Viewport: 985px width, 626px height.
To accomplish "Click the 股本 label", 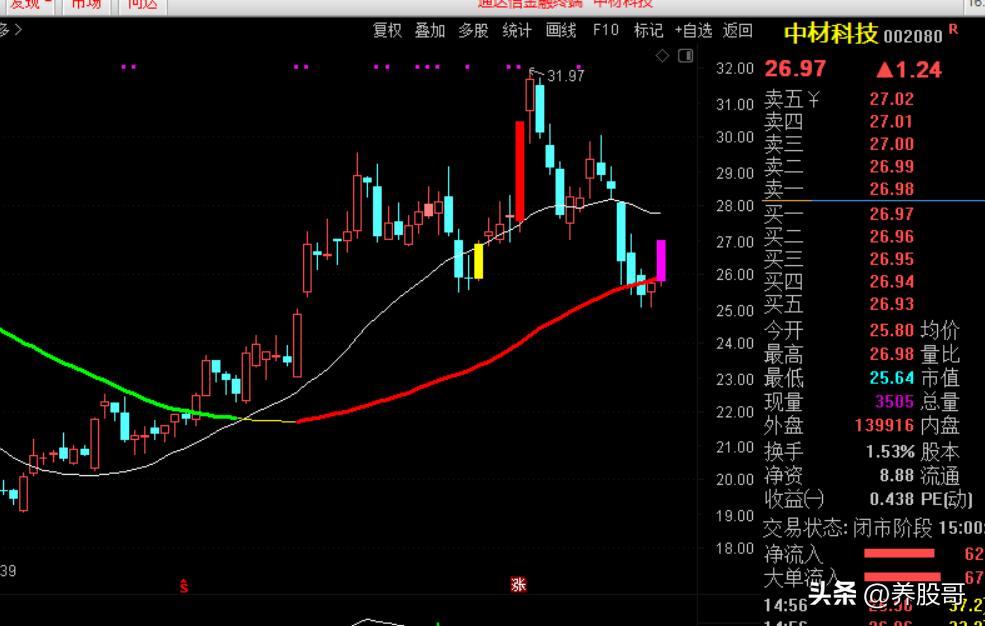I will pos(940,451).
